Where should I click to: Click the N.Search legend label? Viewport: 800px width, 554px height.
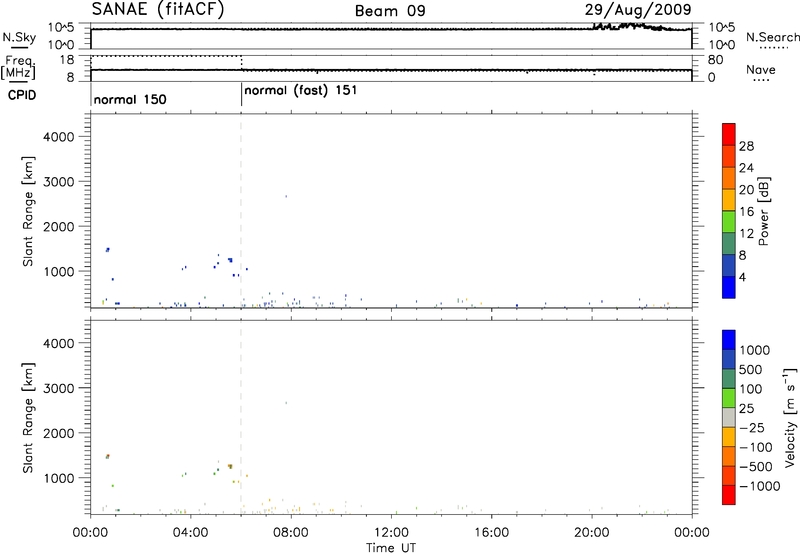[772, 37]
